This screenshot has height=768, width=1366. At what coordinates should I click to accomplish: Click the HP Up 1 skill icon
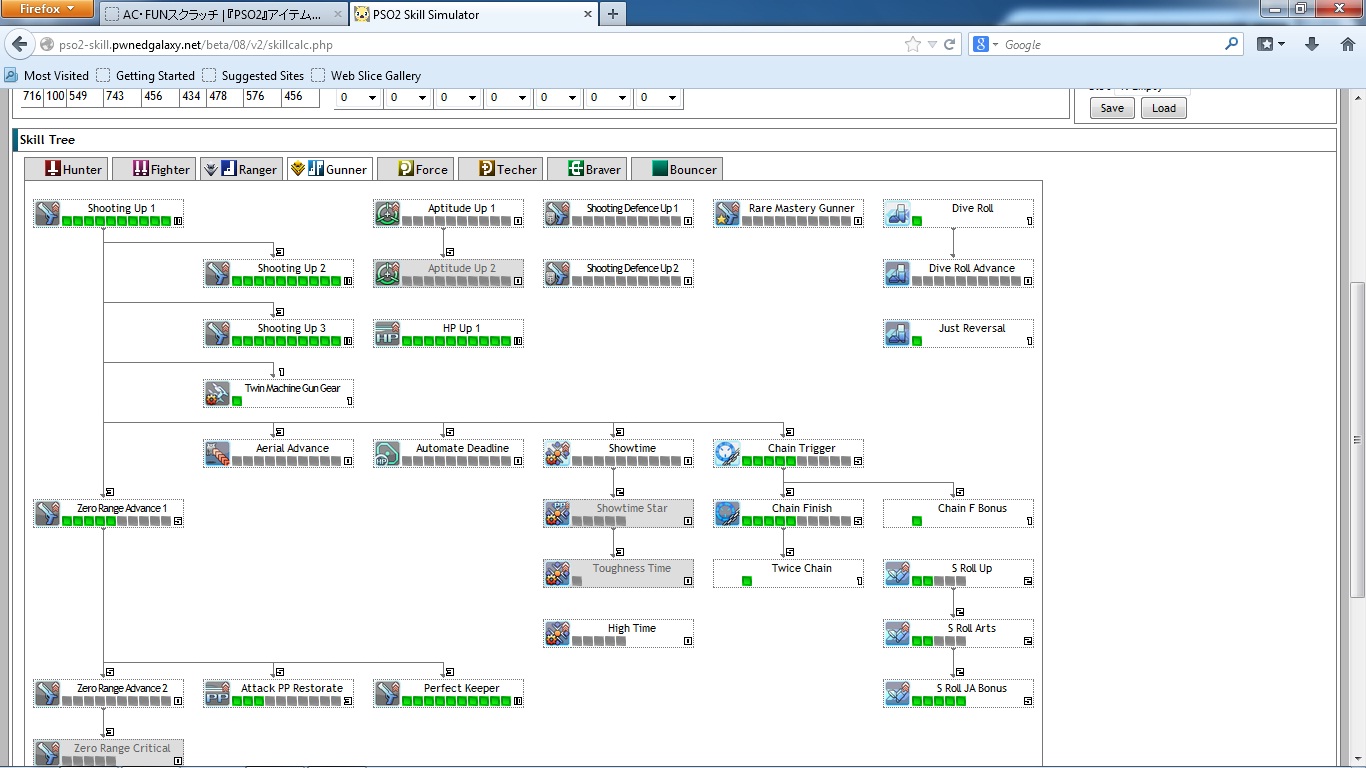click(x=388, y=334)
